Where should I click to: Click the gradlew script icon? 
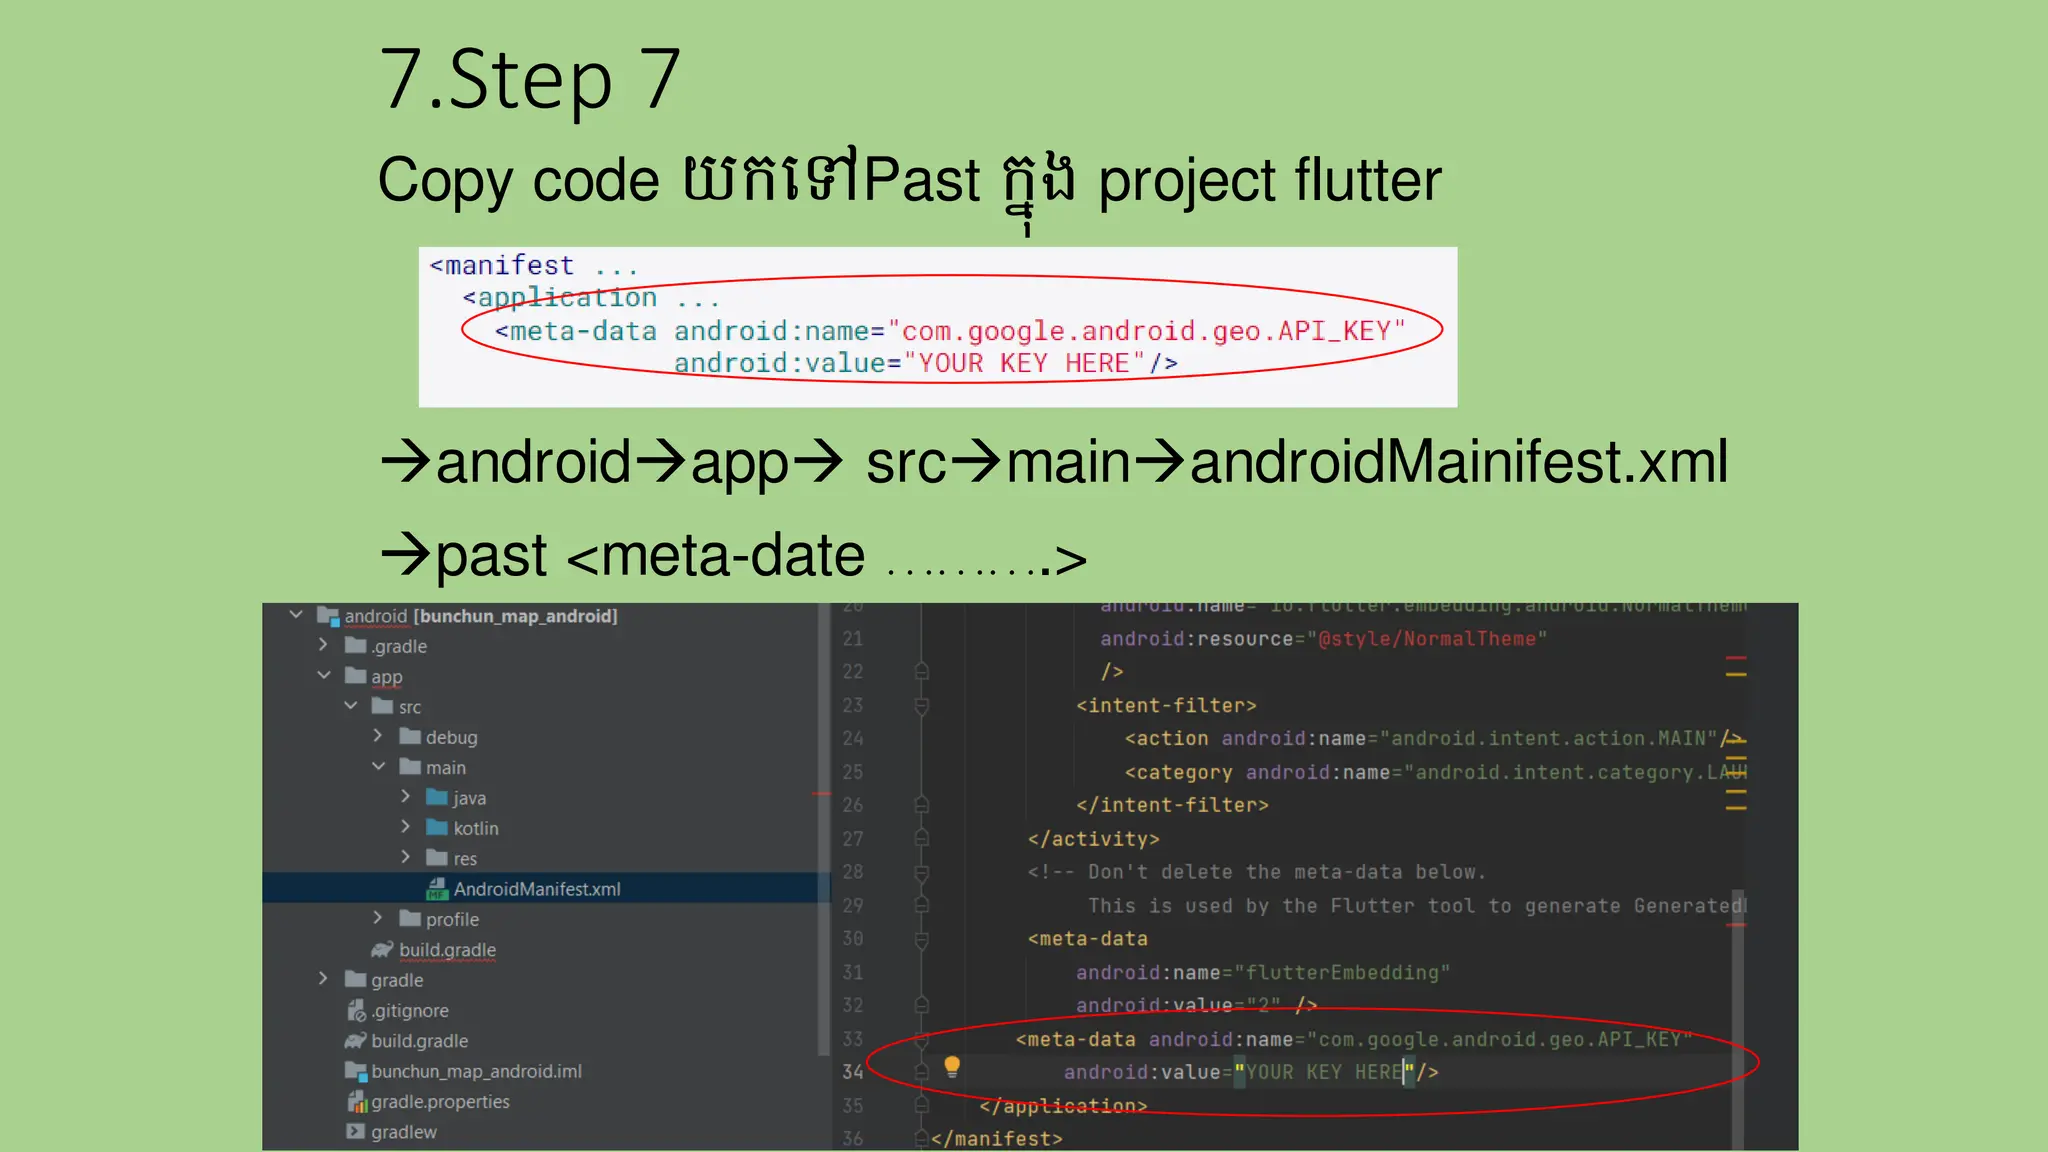(x=355, y=1132)
